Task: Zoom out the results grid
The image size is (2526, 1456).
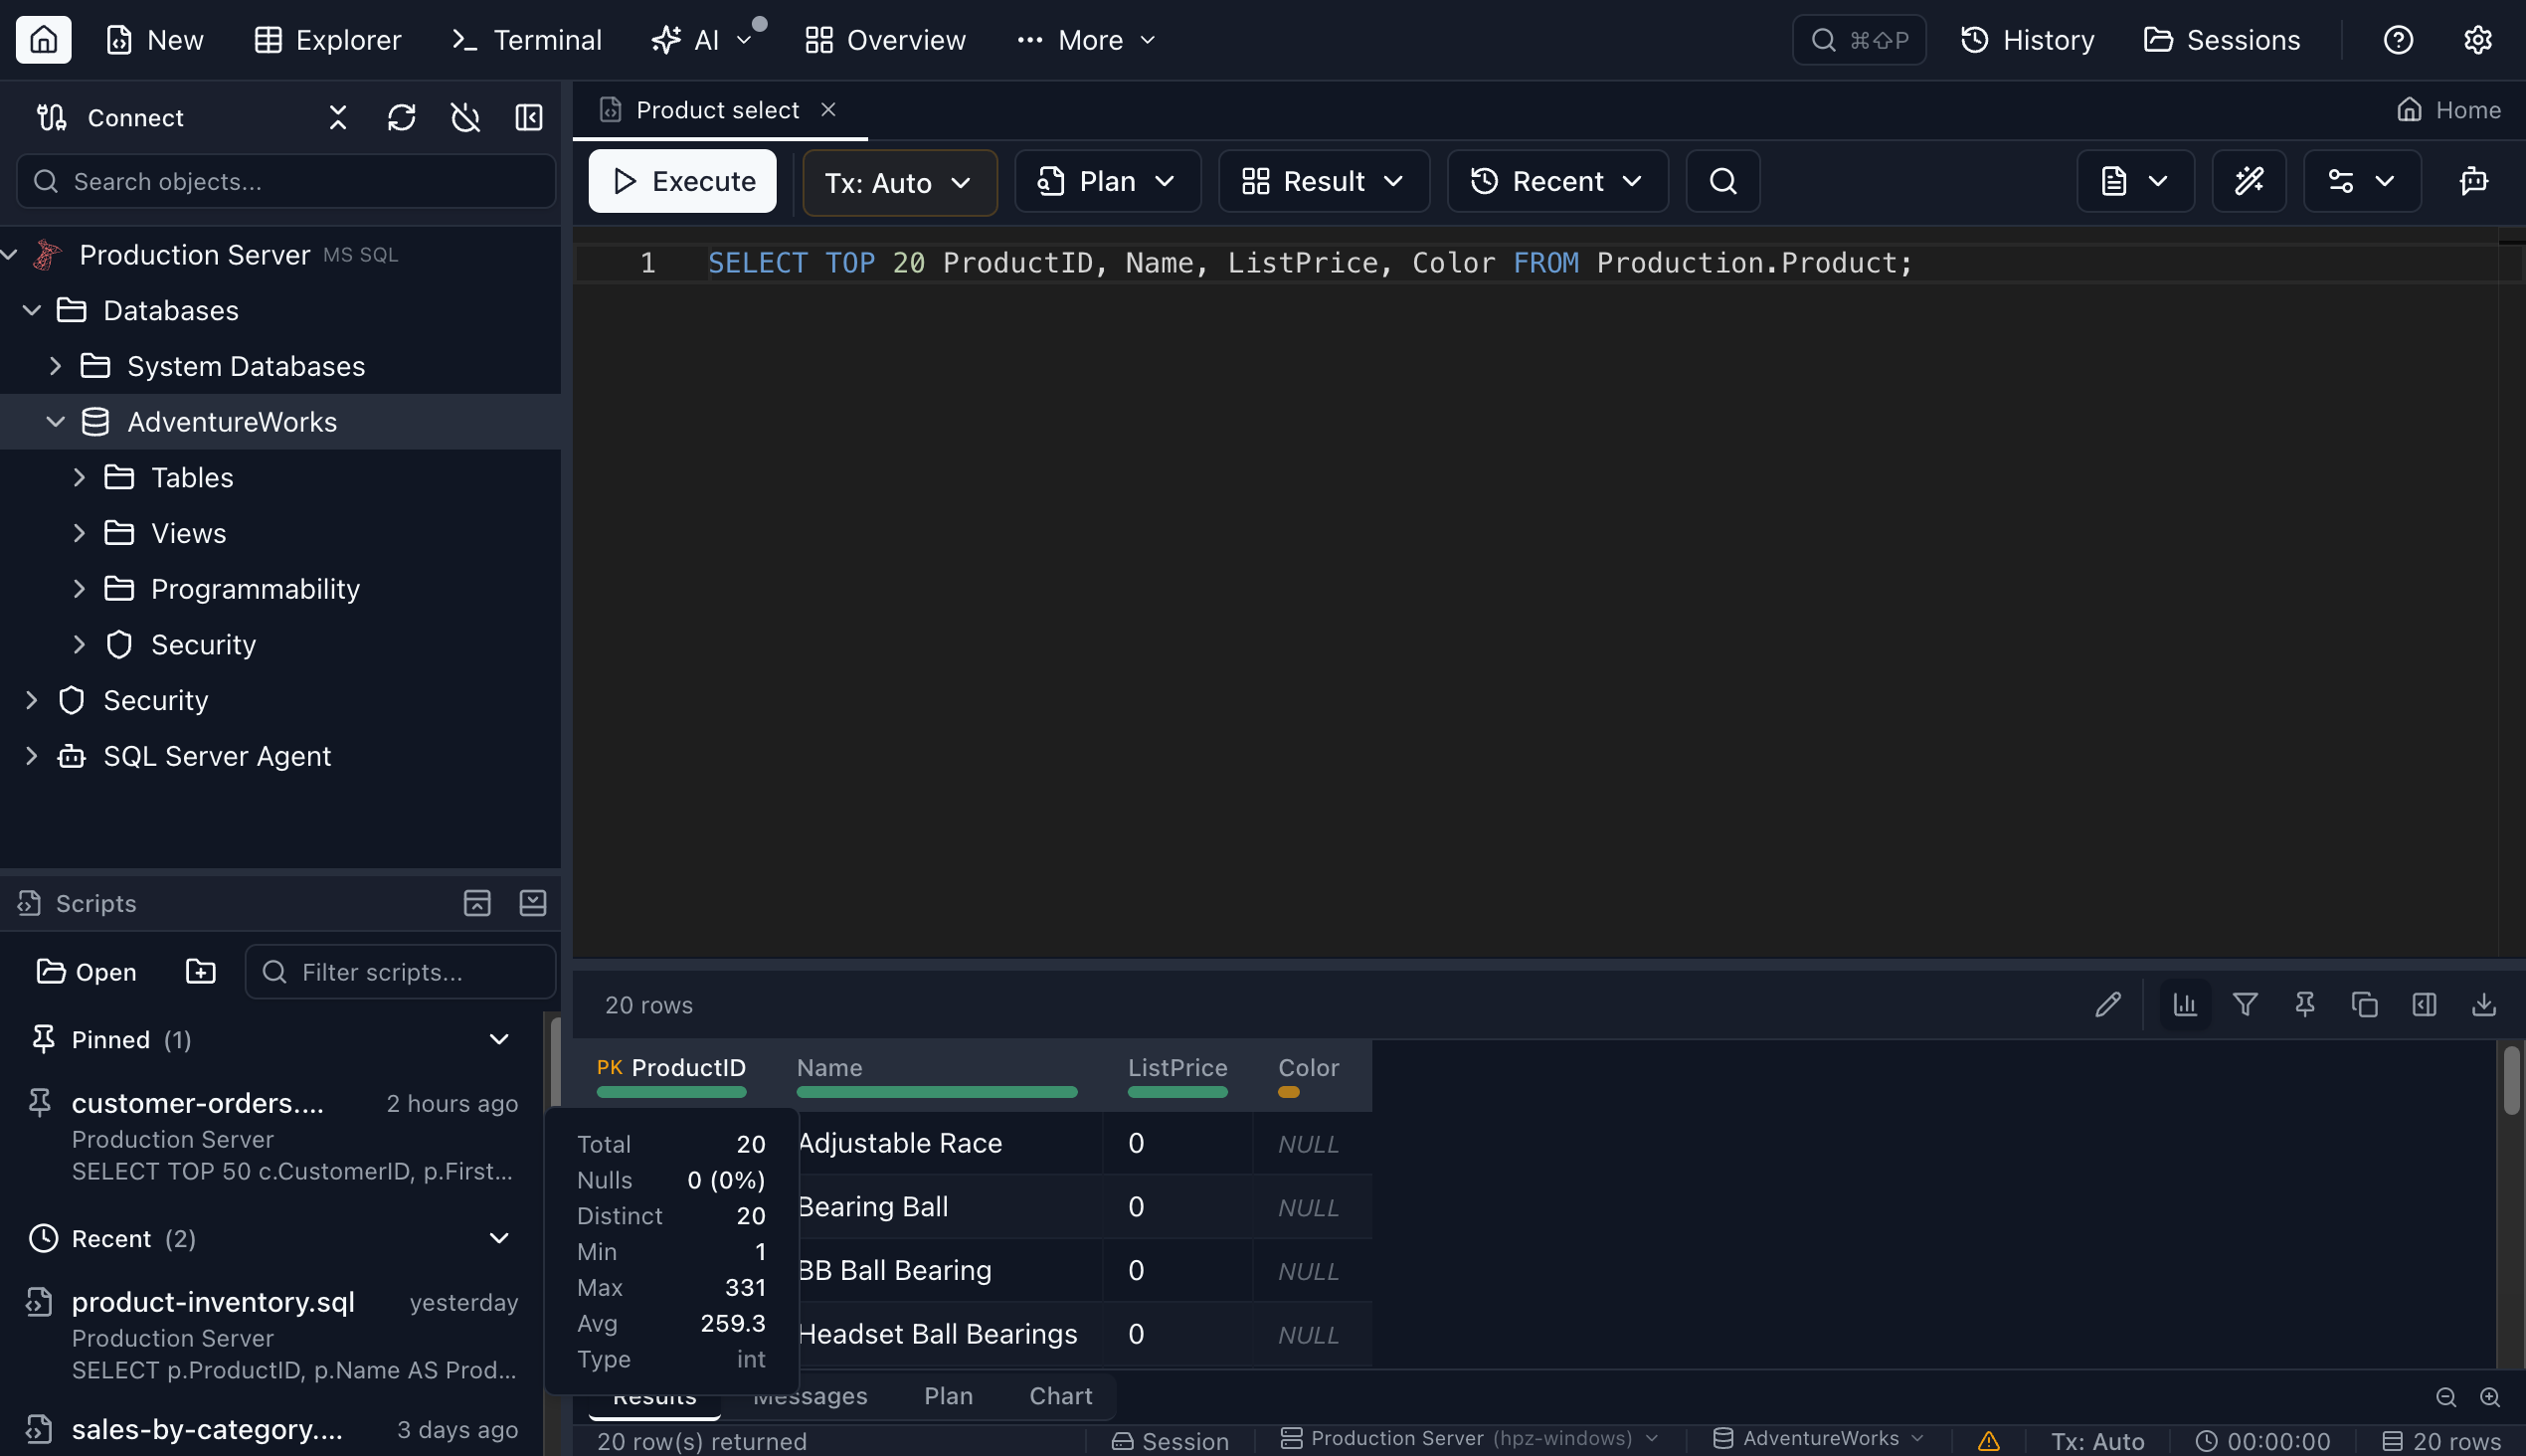Action: [2446, 1397]
